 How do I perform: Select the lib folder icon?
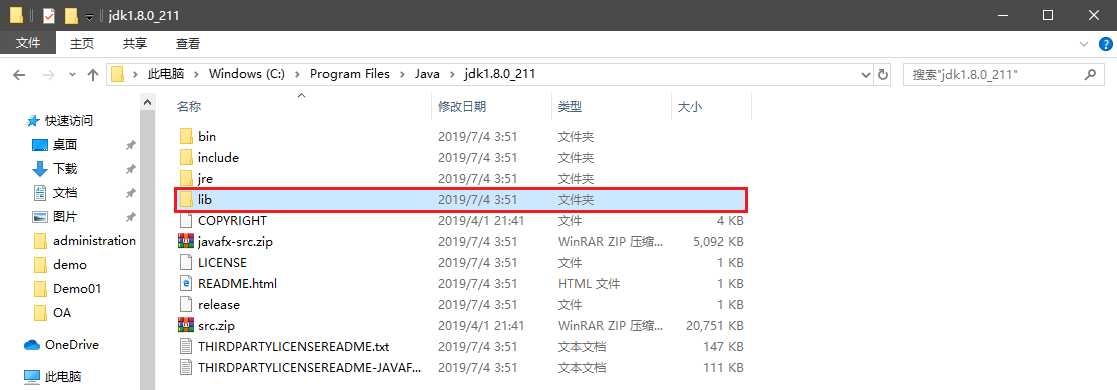[186, 200]
